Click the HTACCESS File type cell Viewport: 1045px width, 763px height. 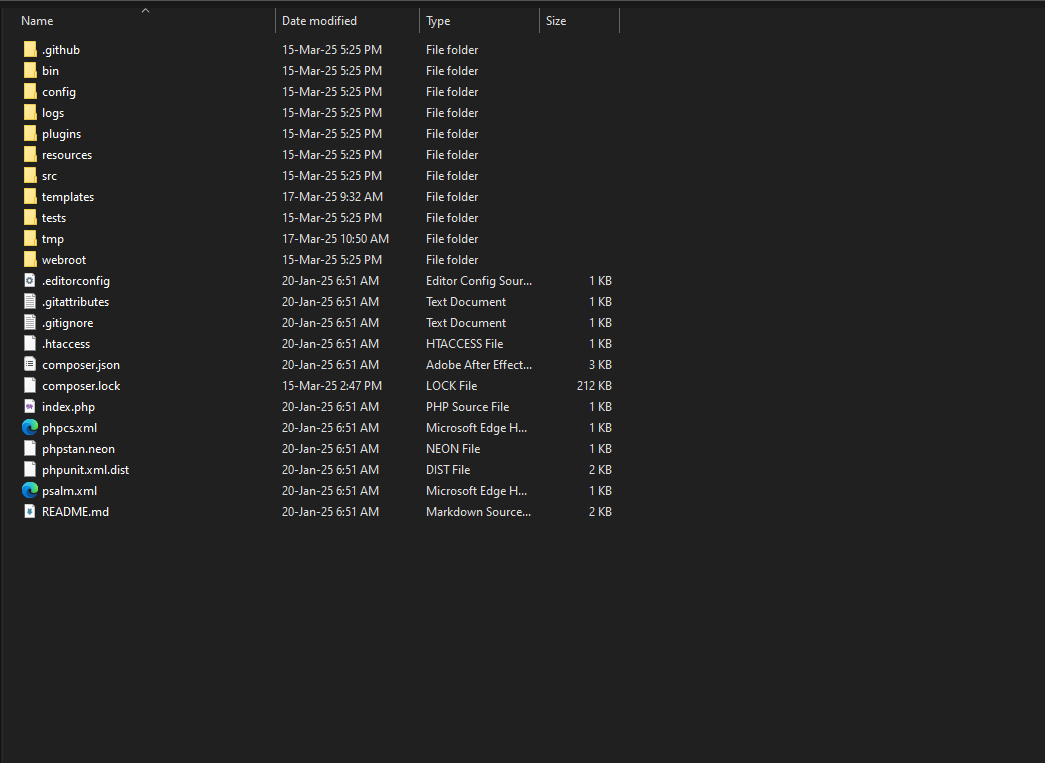click(x=465, y=343)
